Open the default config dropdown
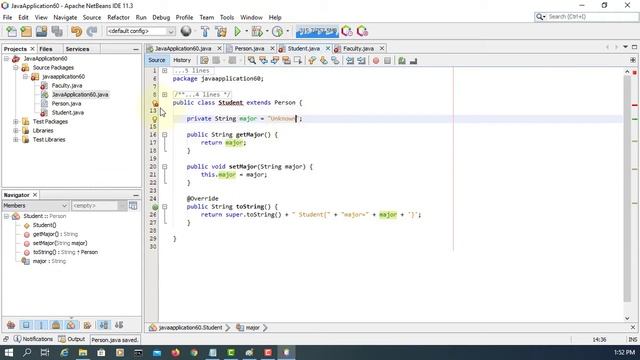 click(x=141, y=31)
